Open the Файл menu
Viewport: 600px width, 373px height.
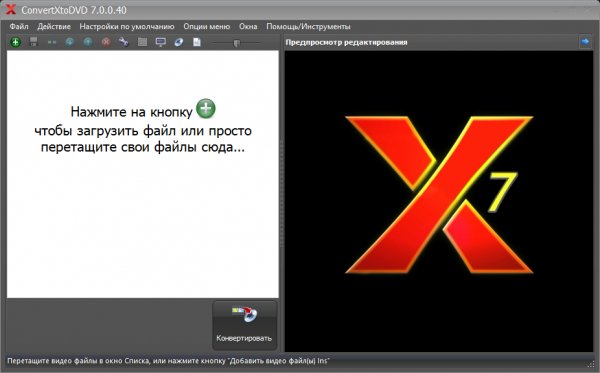[x=19, y=26]
